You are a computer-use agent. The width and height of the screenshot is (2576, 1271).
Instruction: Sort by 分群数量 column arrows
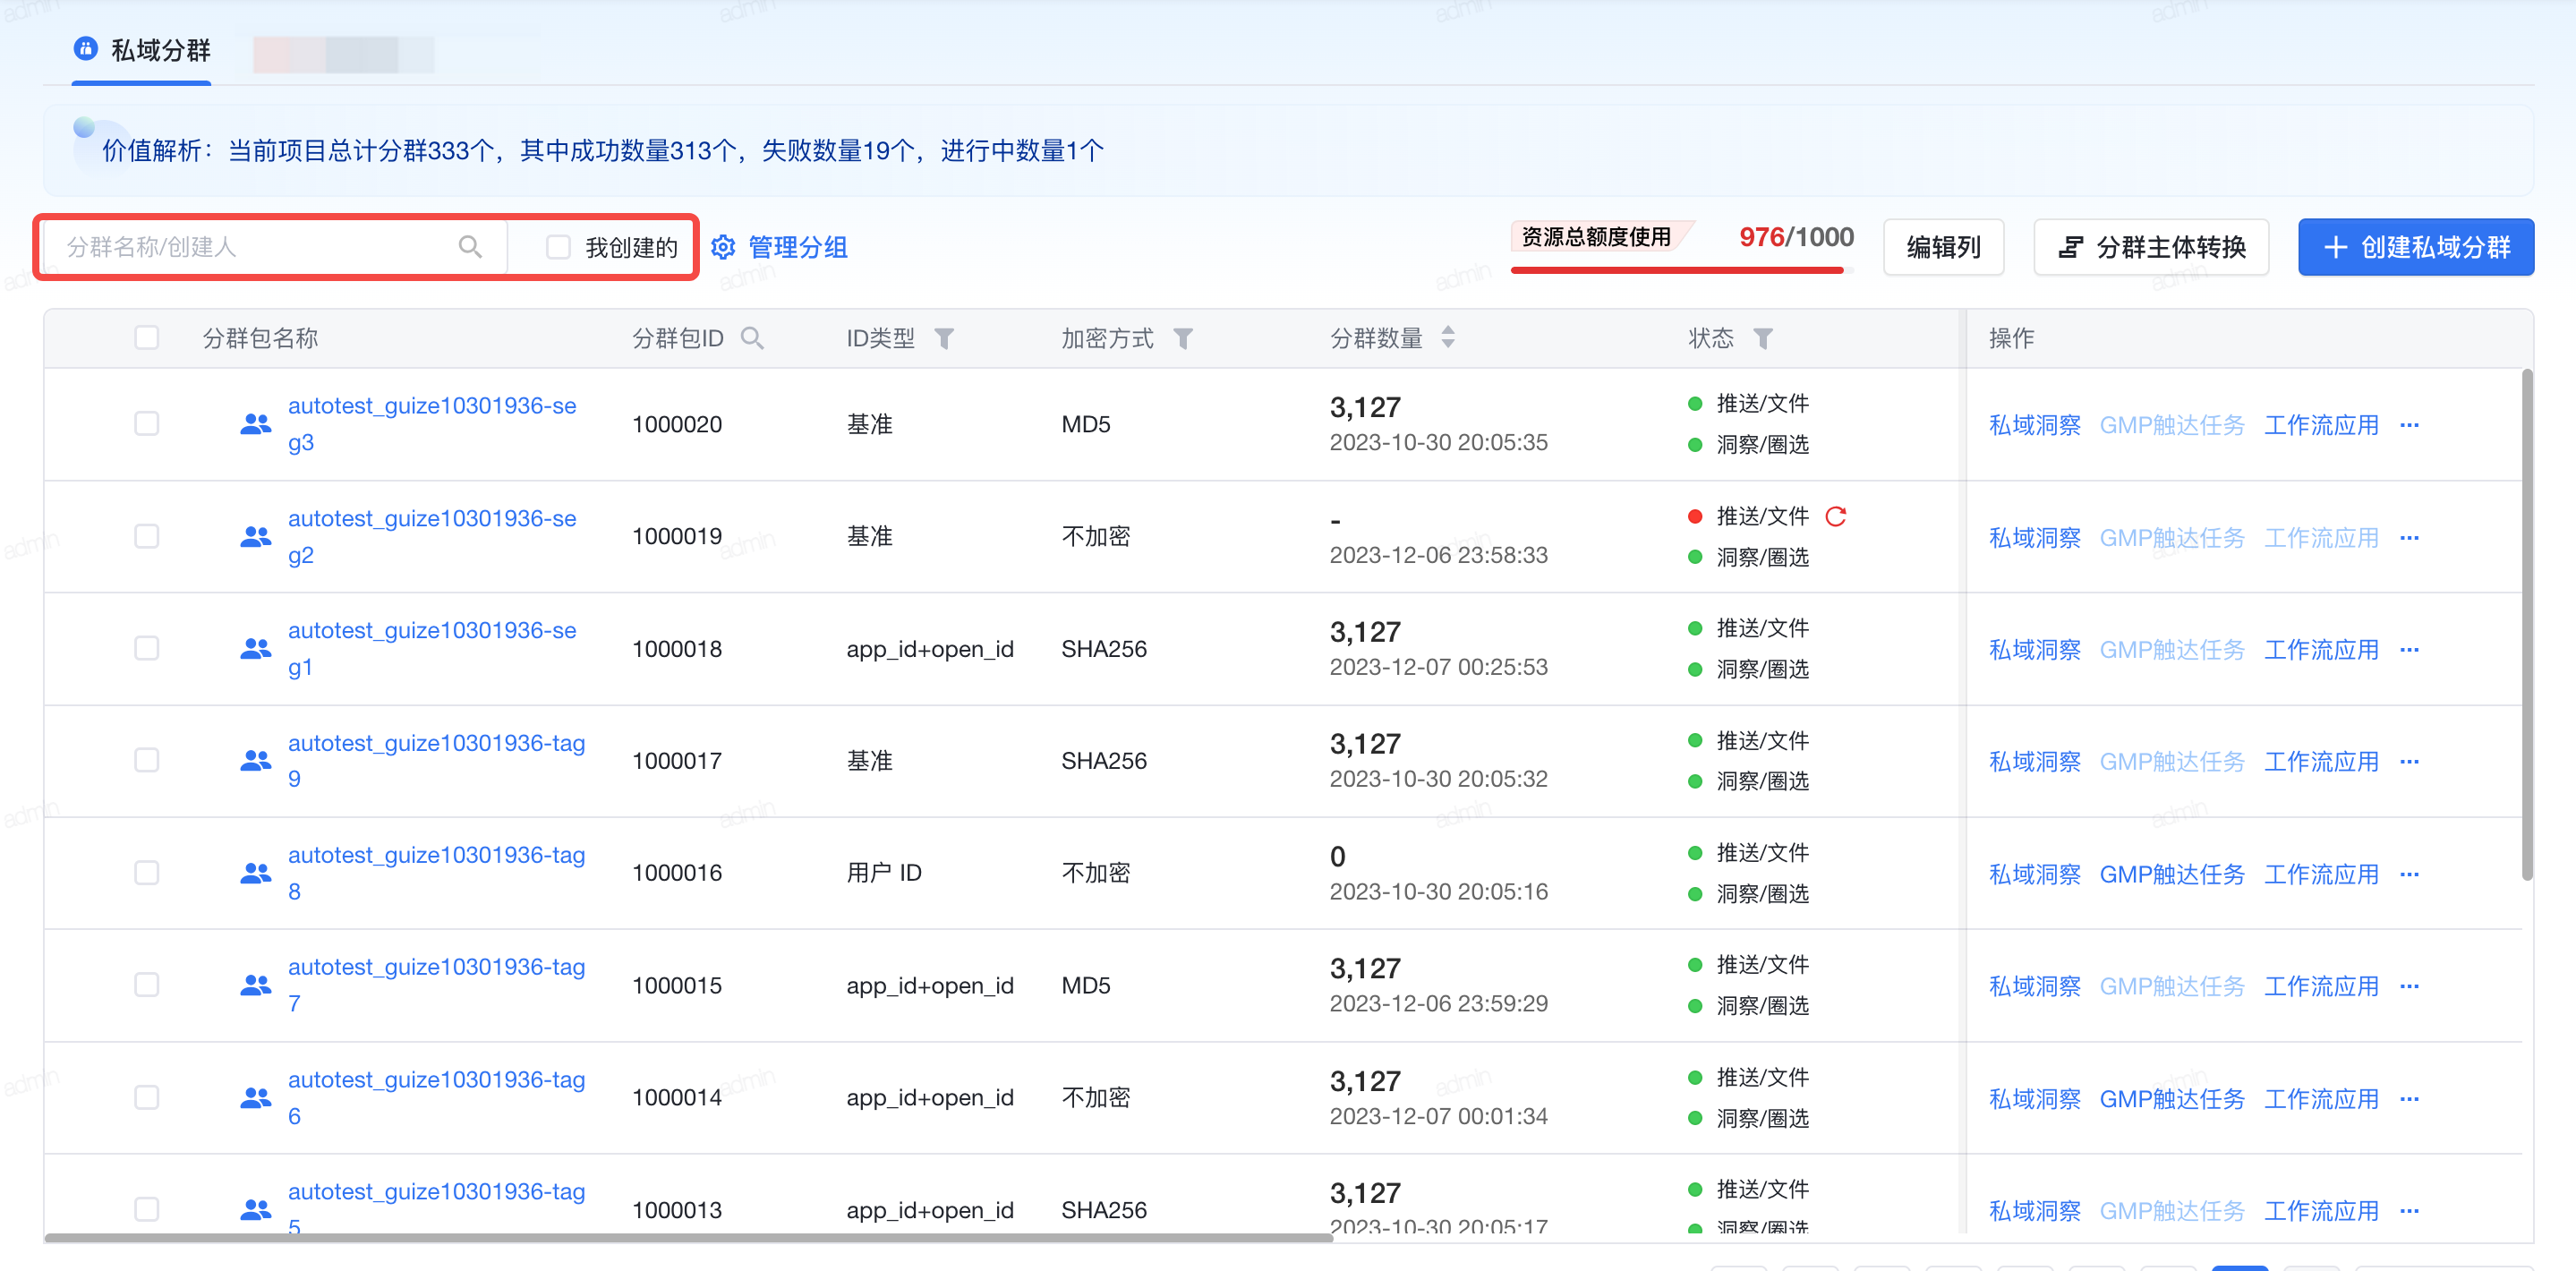1448,338
